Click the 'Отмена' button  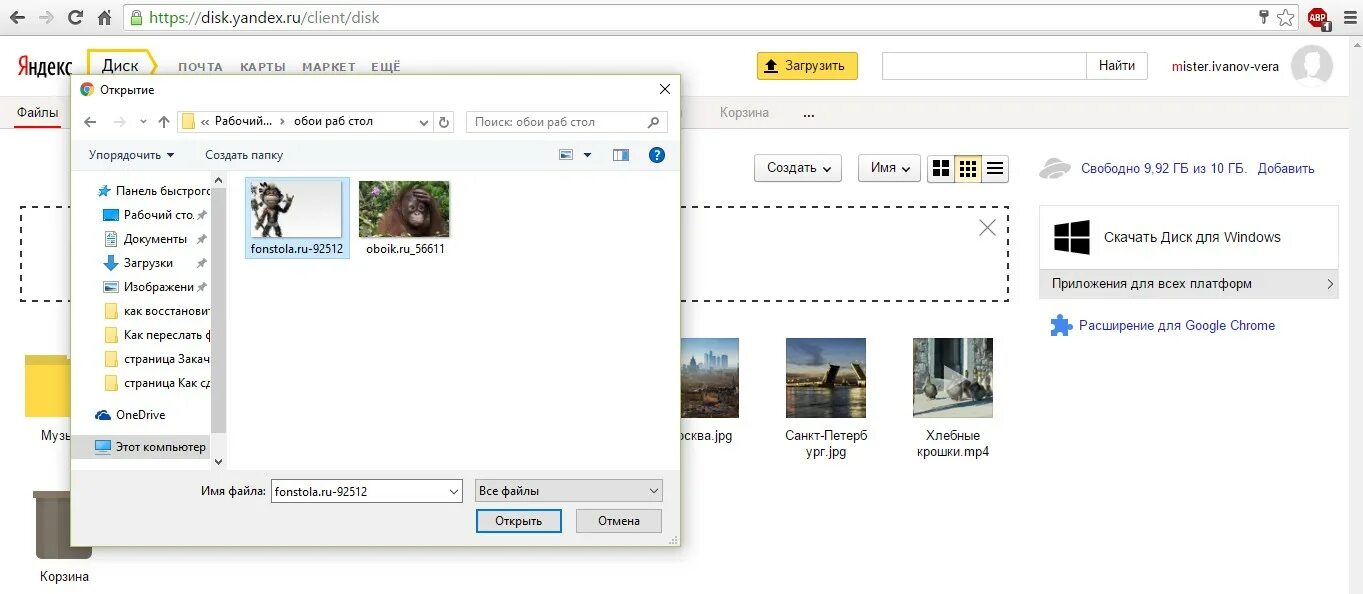click(x=619, y=521)
